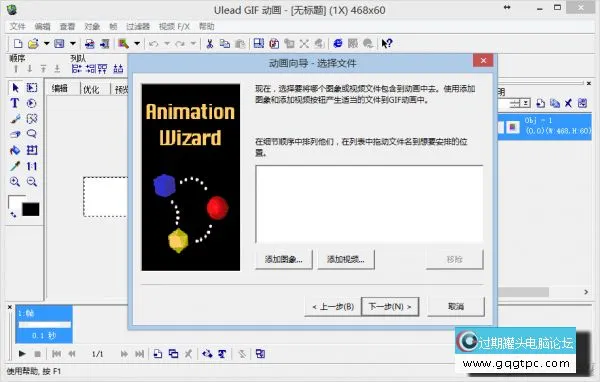Select the Lasso selection tool

coord(32,134)
